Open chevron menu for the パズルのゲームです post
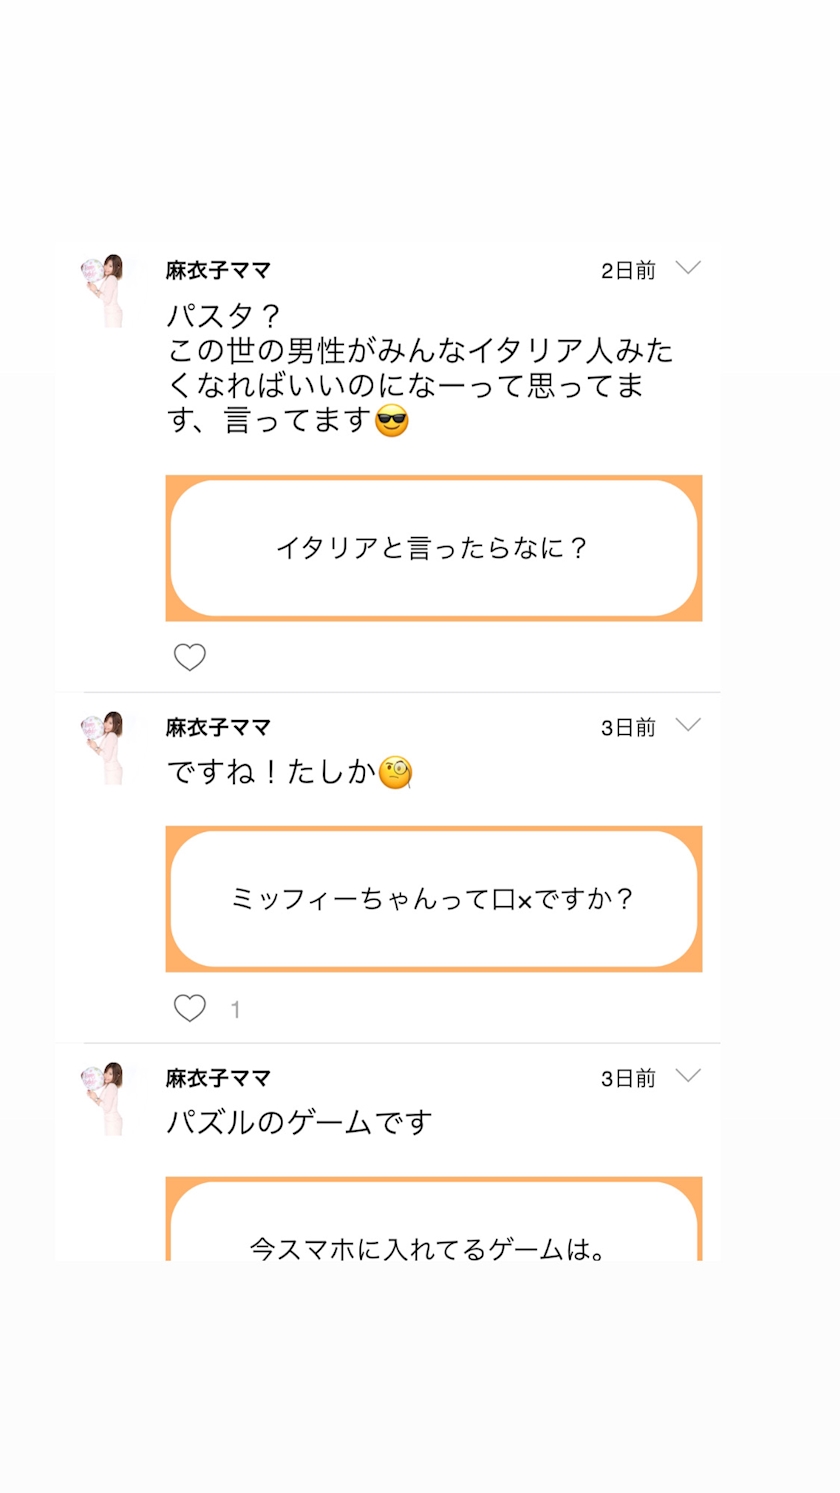Screen dimensions: 840x1493 [688, 1076]
